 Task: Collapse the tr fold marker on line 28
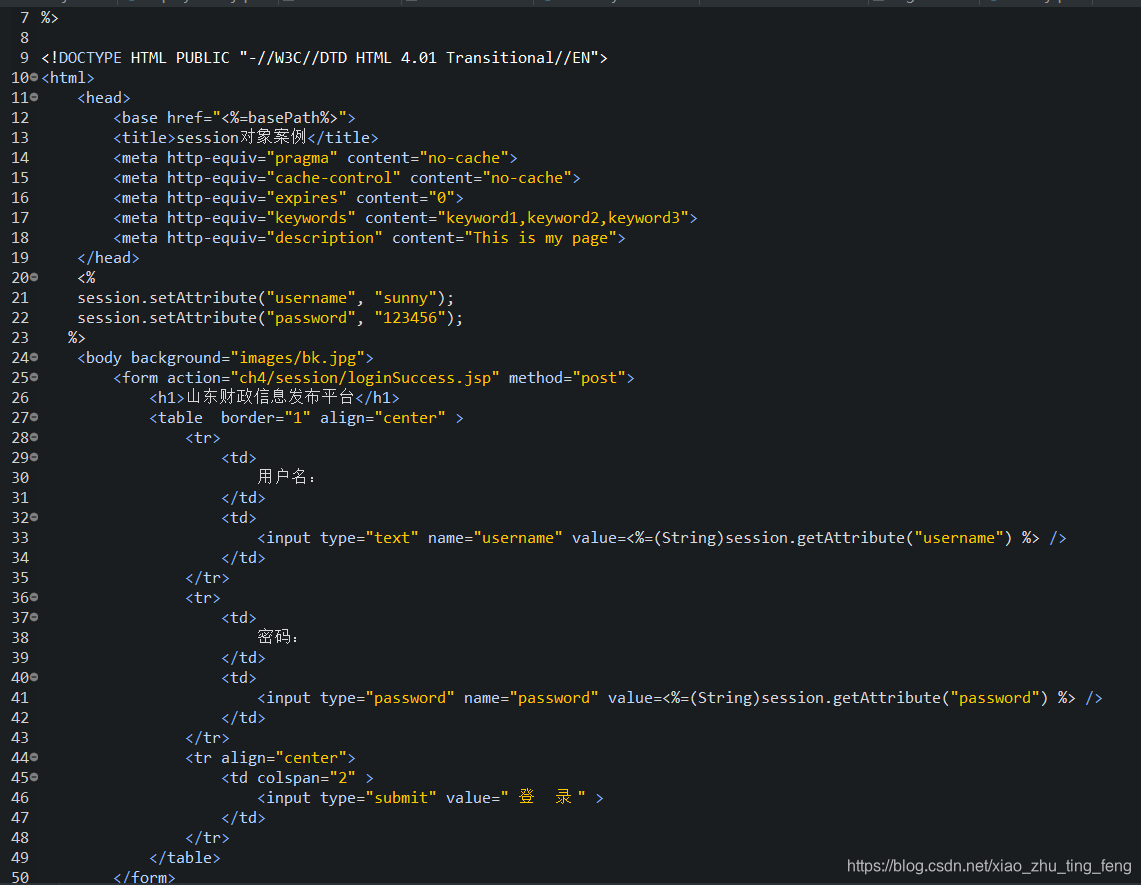coord(34,437)
